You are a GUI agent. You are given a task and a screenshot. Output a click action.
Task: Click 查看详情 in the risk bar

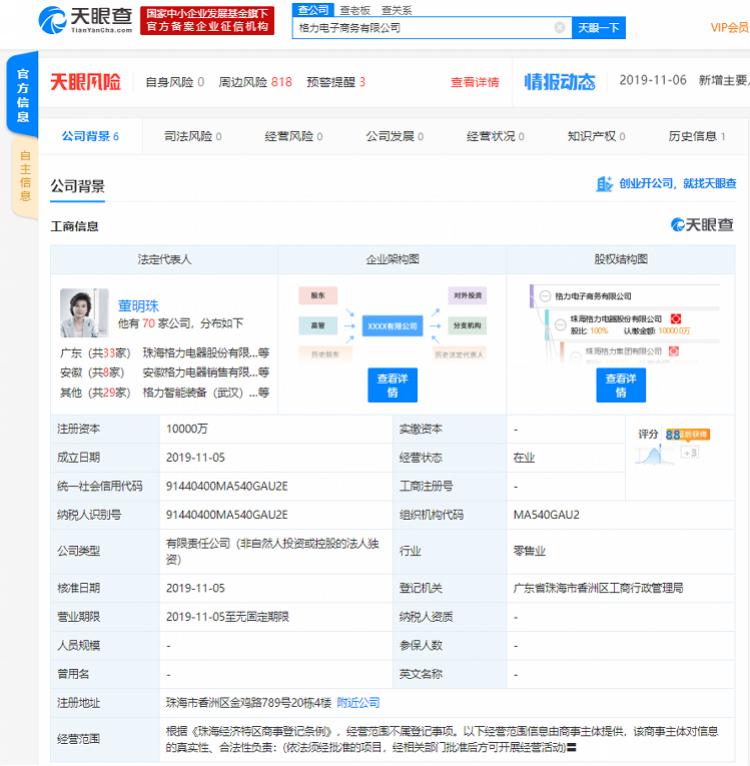[x=474, y=82]
